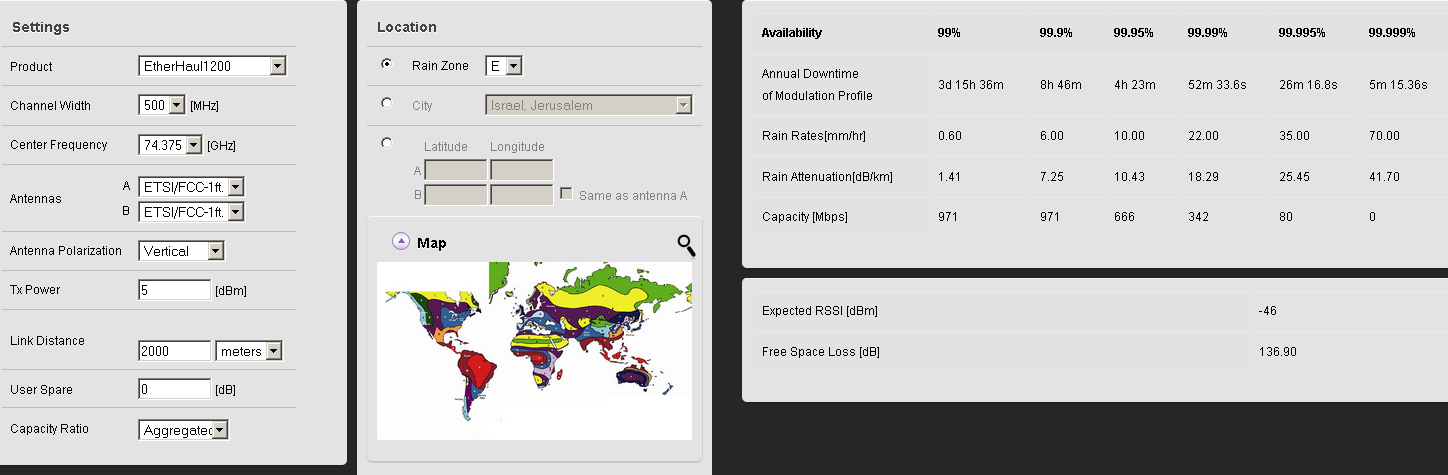Screen dimensions: 1448x475
Task: Click antenna B Longitude field
Action: pyautogui.click(x=522, y=194)
